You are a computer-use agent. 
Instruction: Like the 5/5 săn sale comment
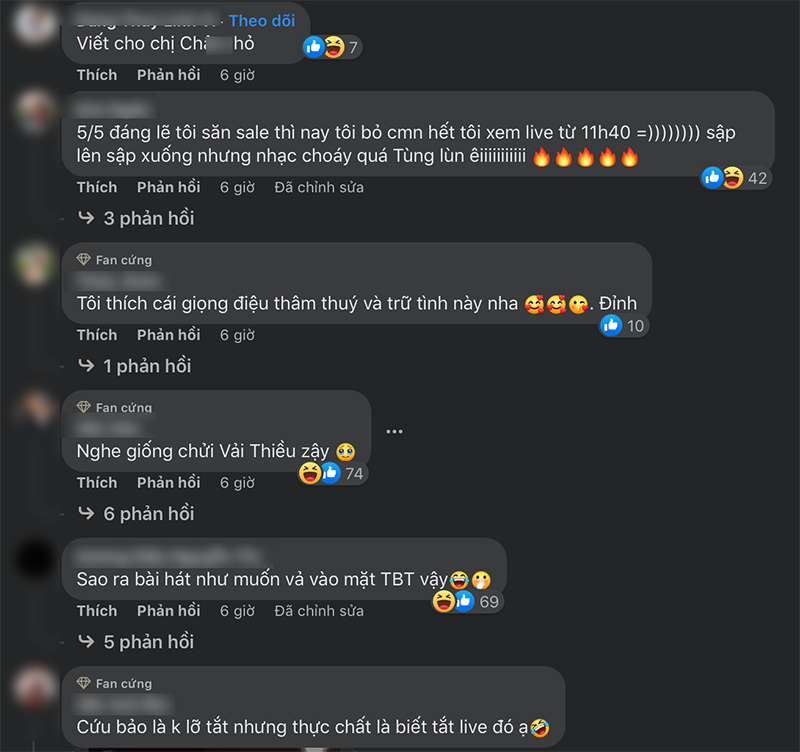pos(97,187)
